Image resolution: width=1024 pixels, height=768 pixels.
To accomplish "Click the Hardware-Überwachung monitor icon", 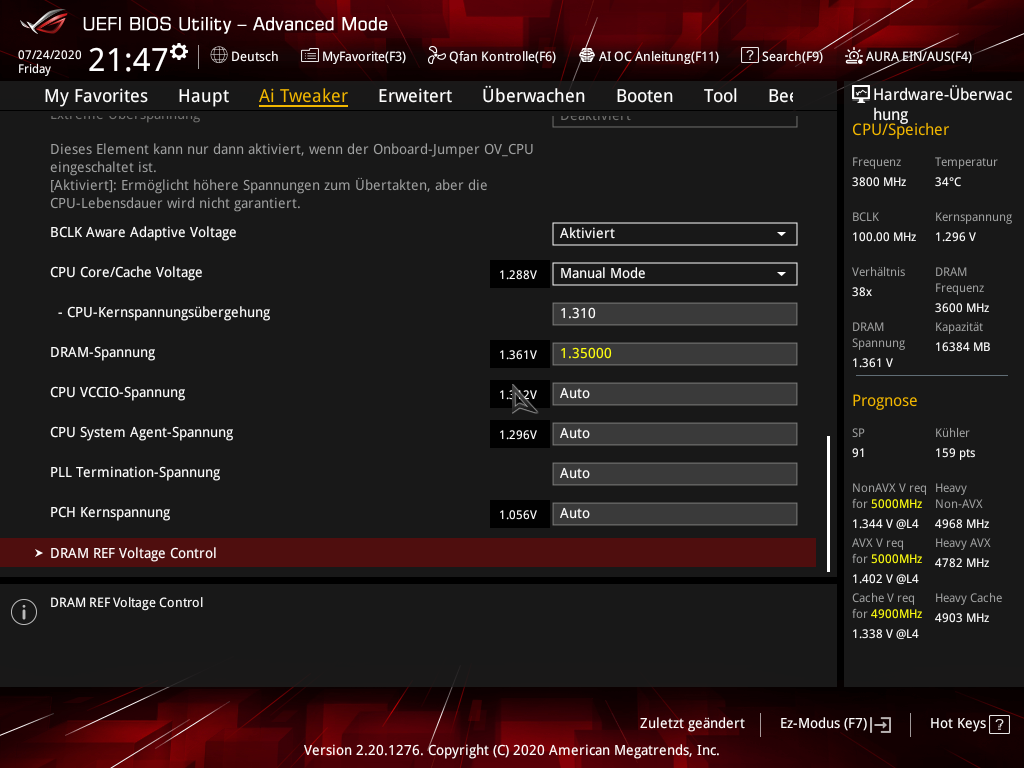I will point(861,95).
